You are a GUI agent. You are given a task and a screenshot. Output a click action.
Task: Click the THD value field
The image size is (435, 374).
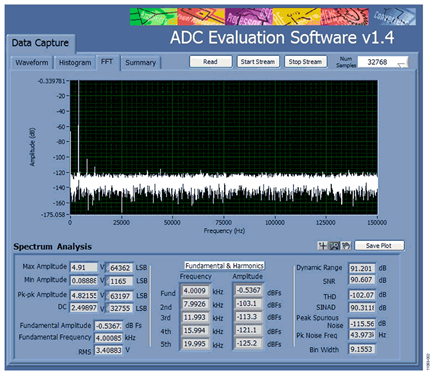[362, 295]
